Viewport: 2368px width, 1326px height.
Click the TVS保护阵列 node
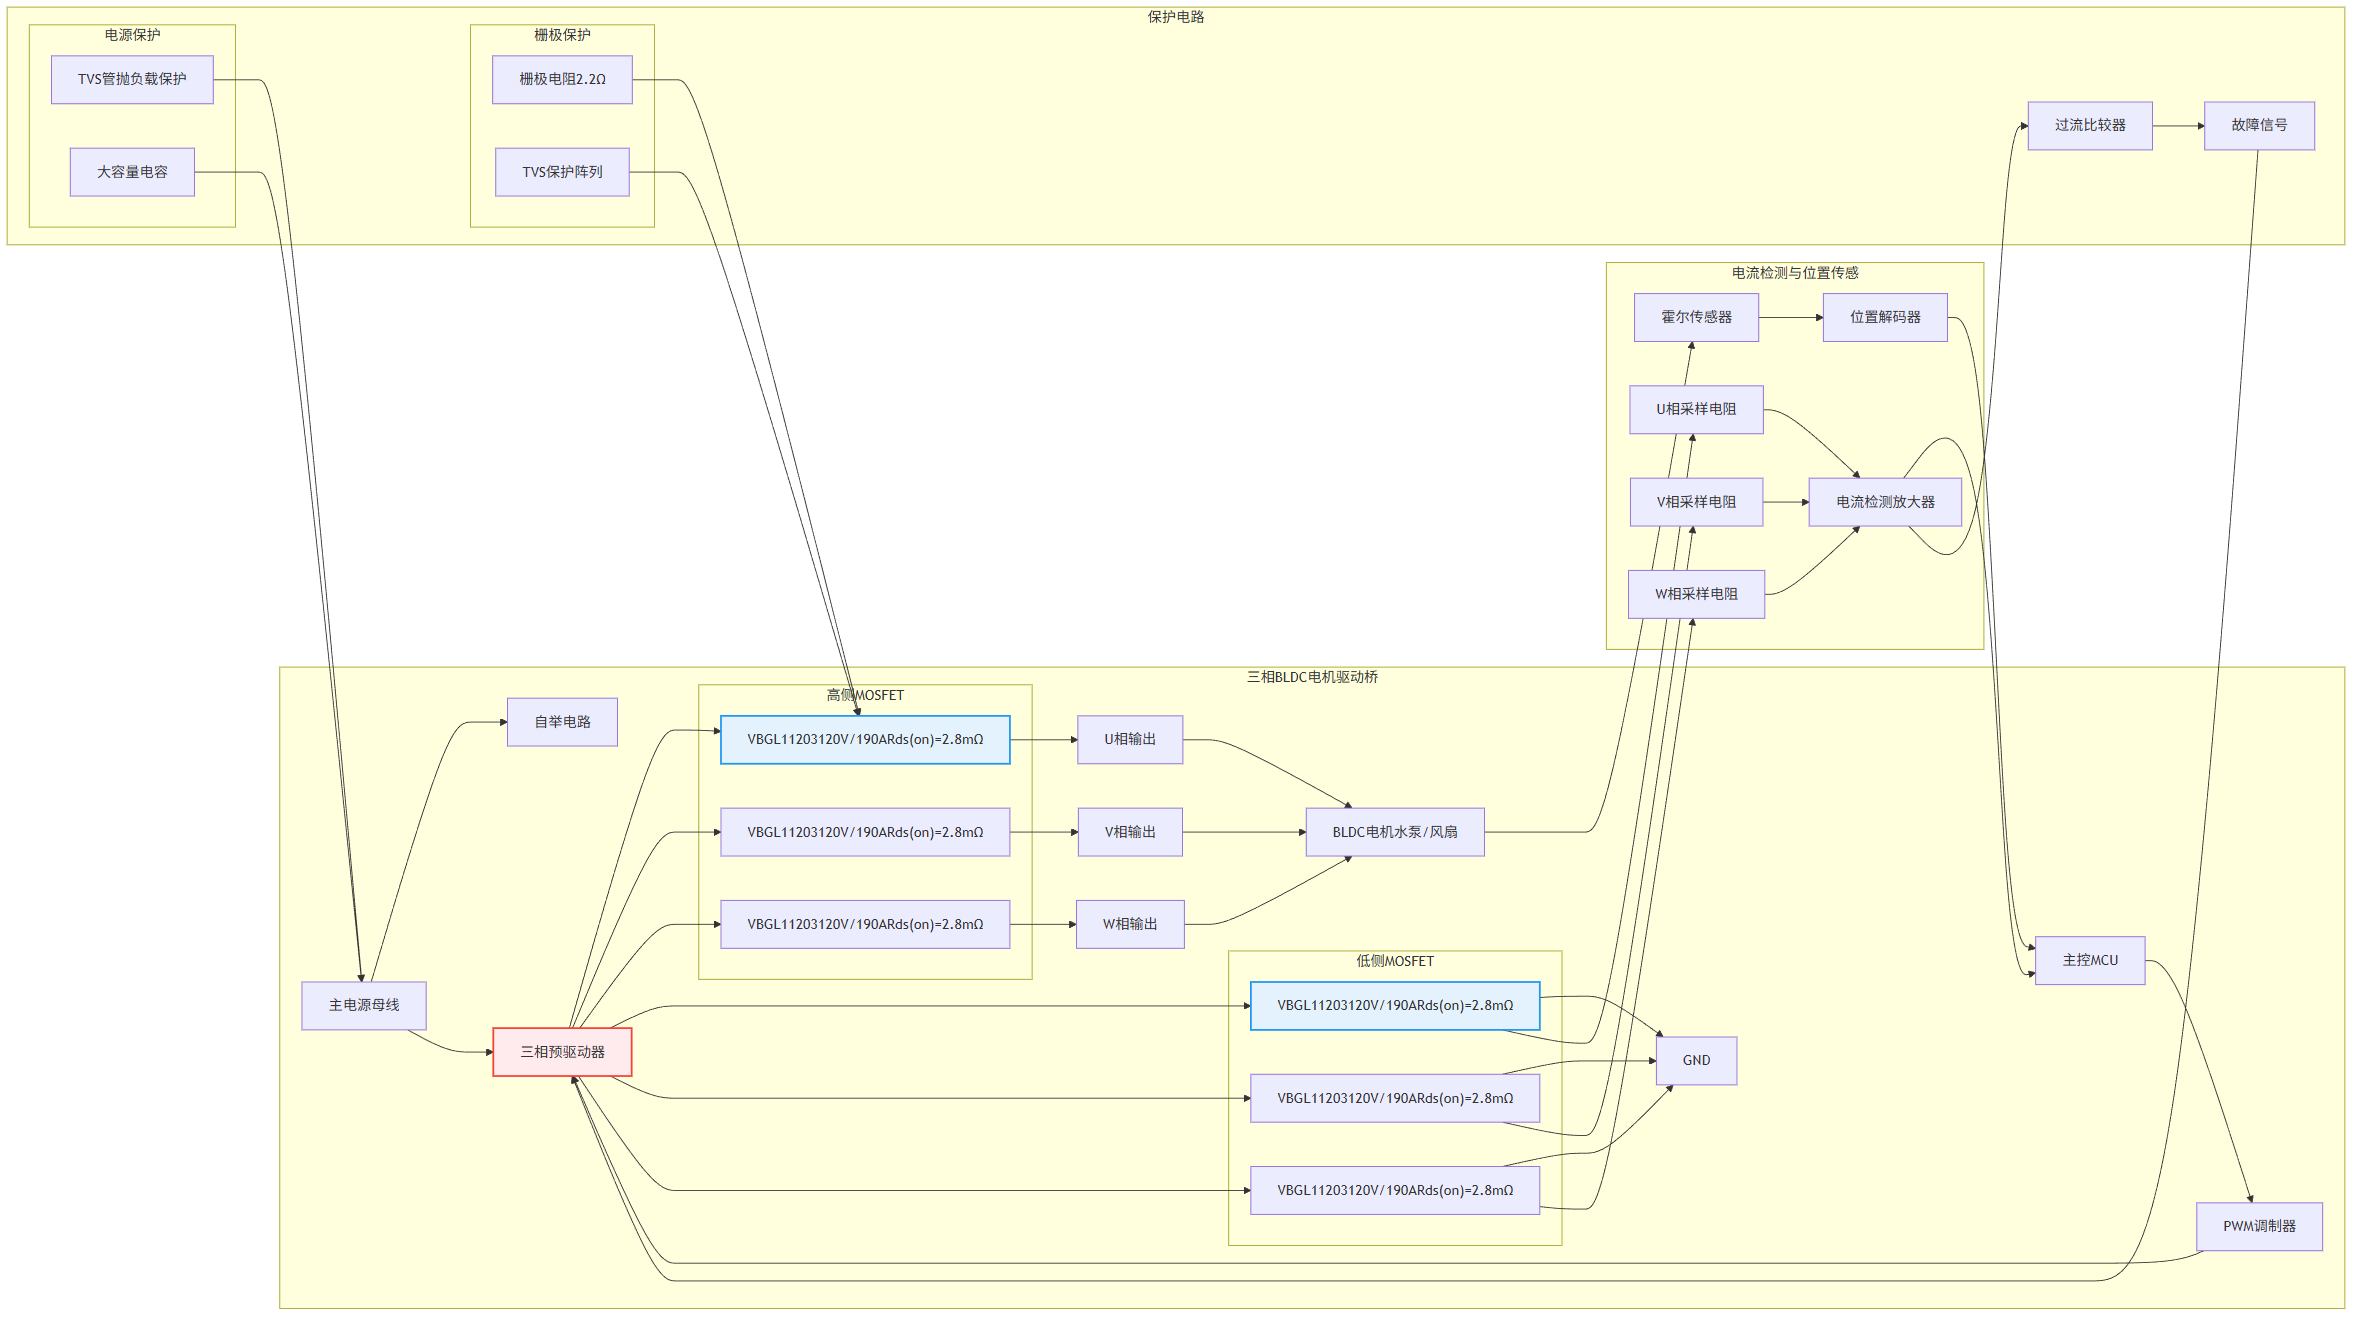click(x=562, y=172)
